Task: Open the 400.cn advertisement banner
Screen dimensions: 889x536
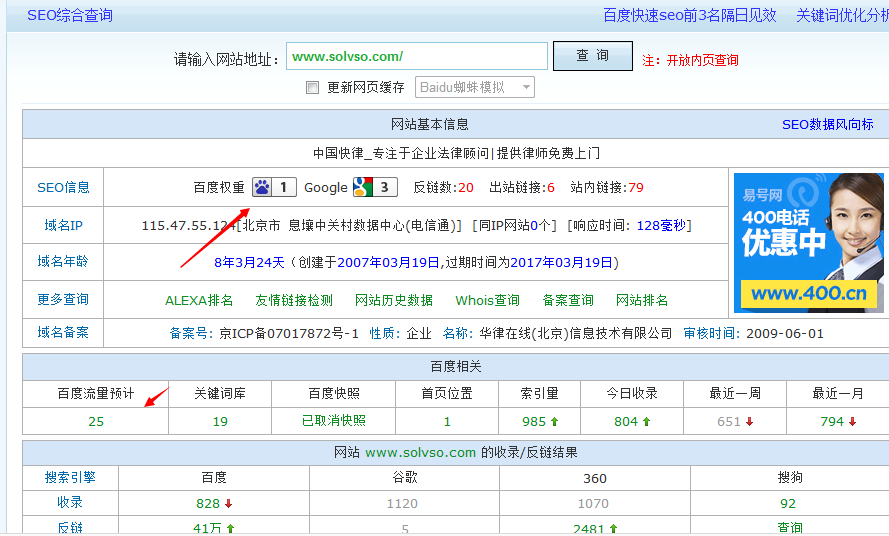Action: (808, 243)
